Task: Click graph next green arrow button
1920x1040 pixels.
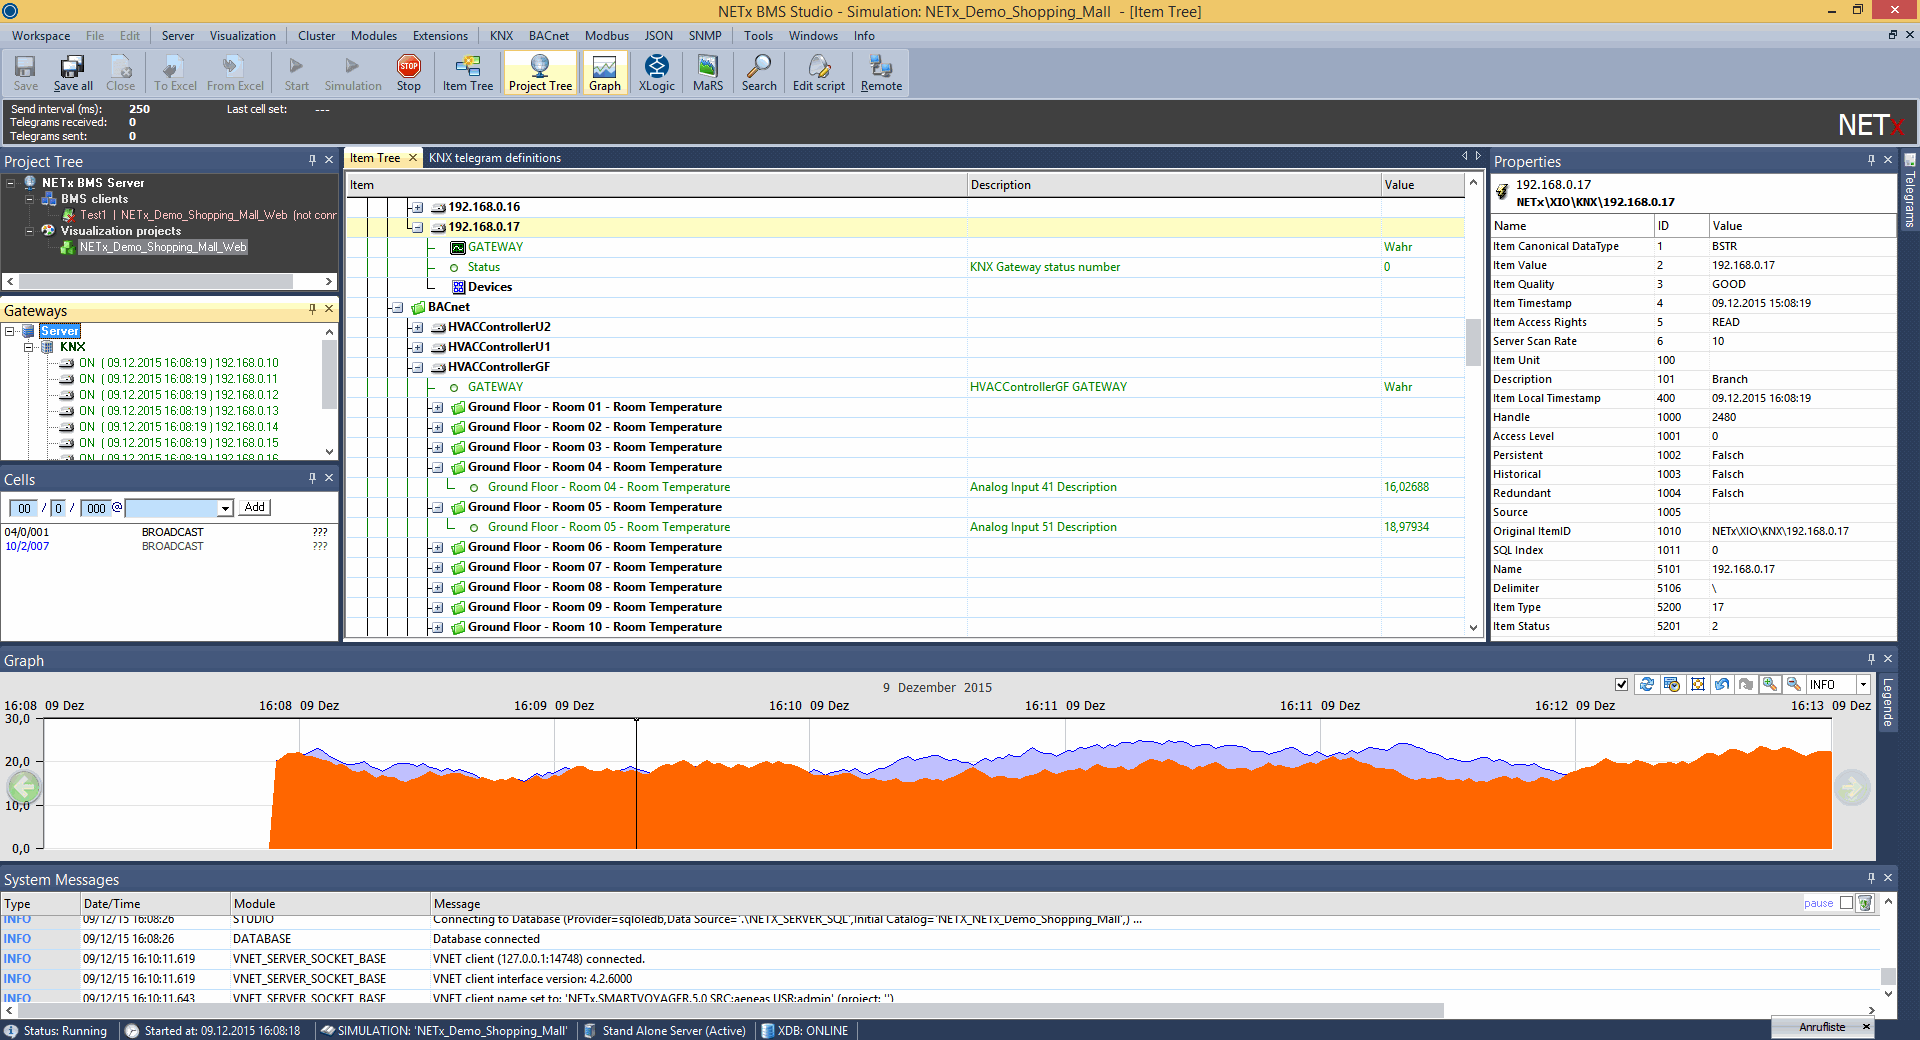Action: 1852,787
